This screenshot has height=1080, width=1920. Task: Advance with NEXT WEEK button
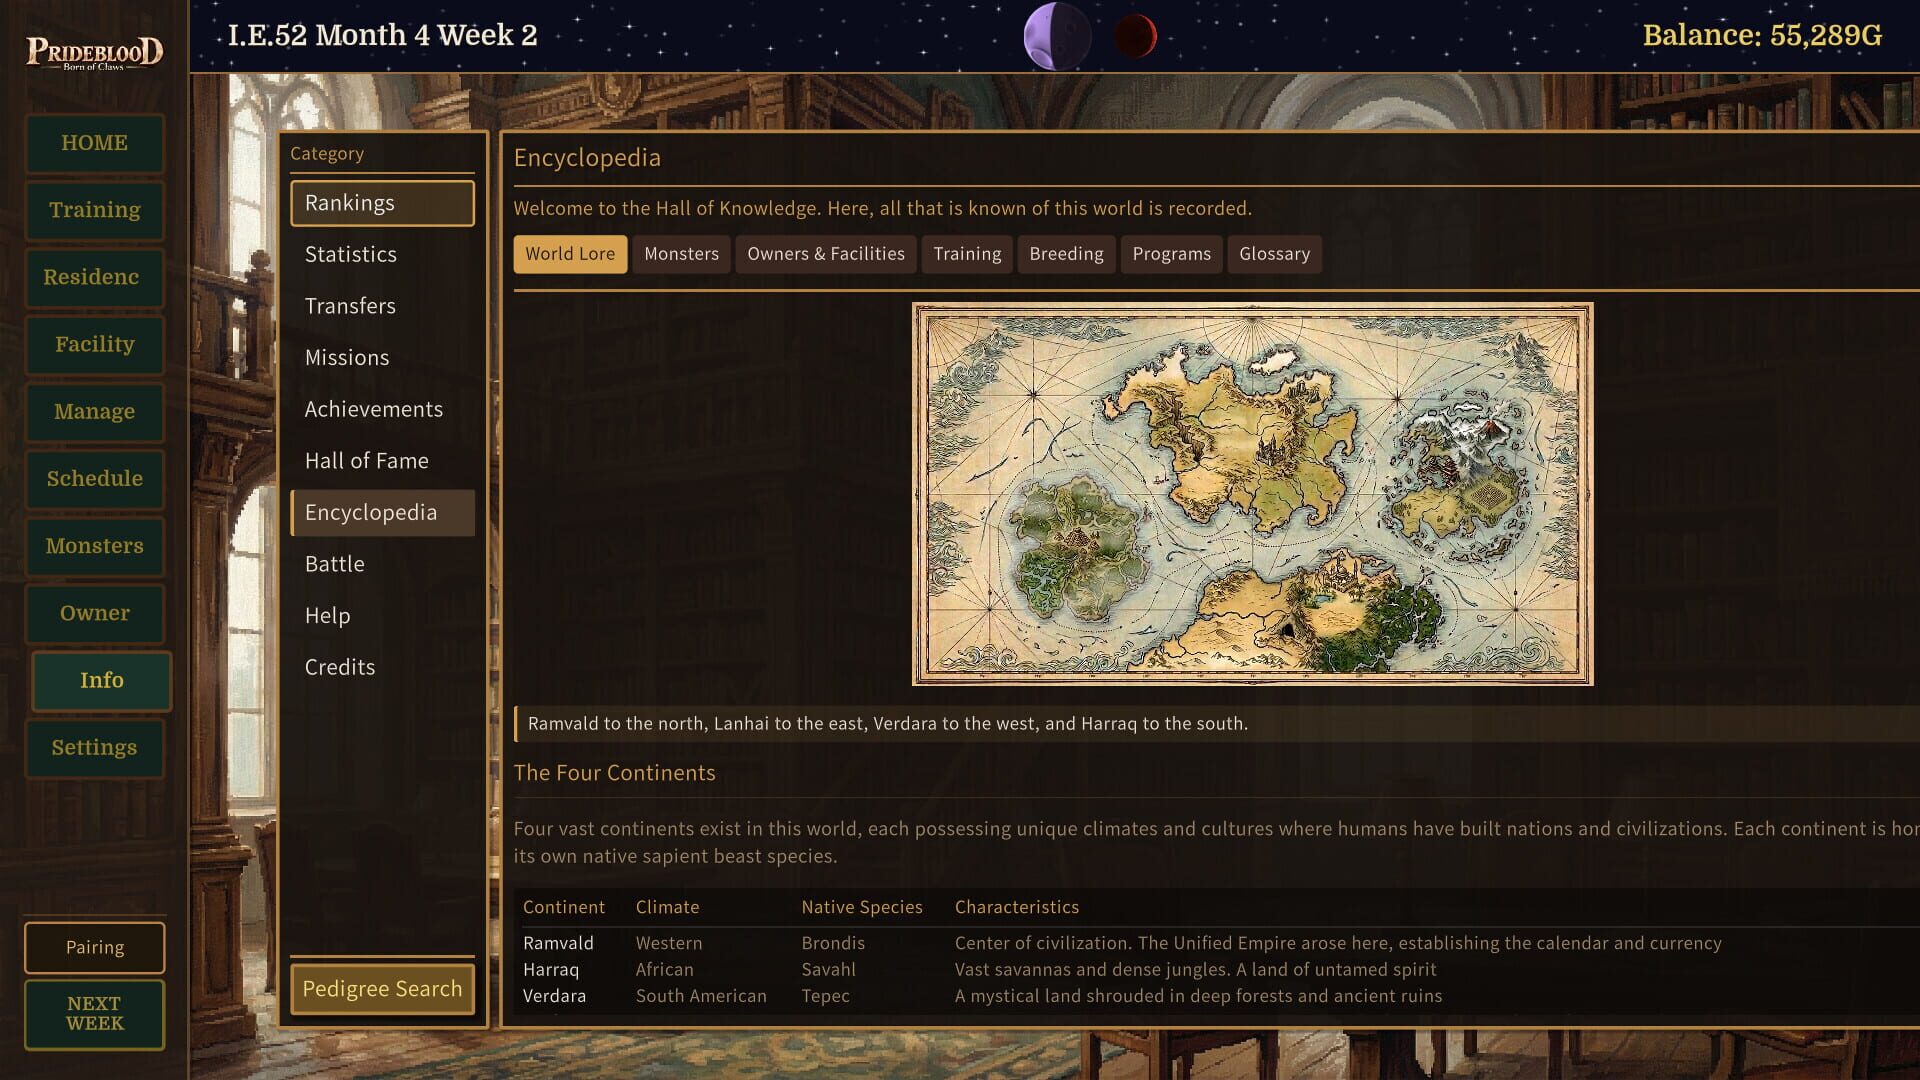coord(94,1014)
